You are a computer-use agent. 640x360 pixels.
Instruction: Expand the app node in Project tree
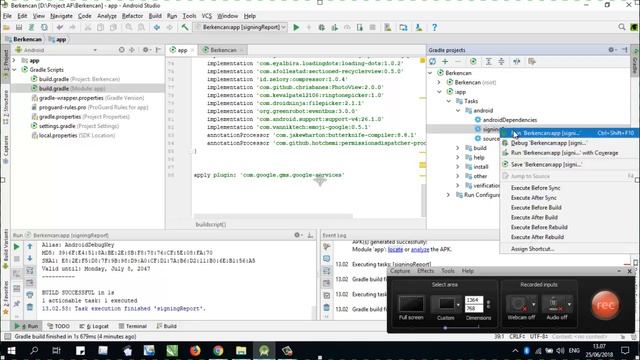[x=14, y=60]
